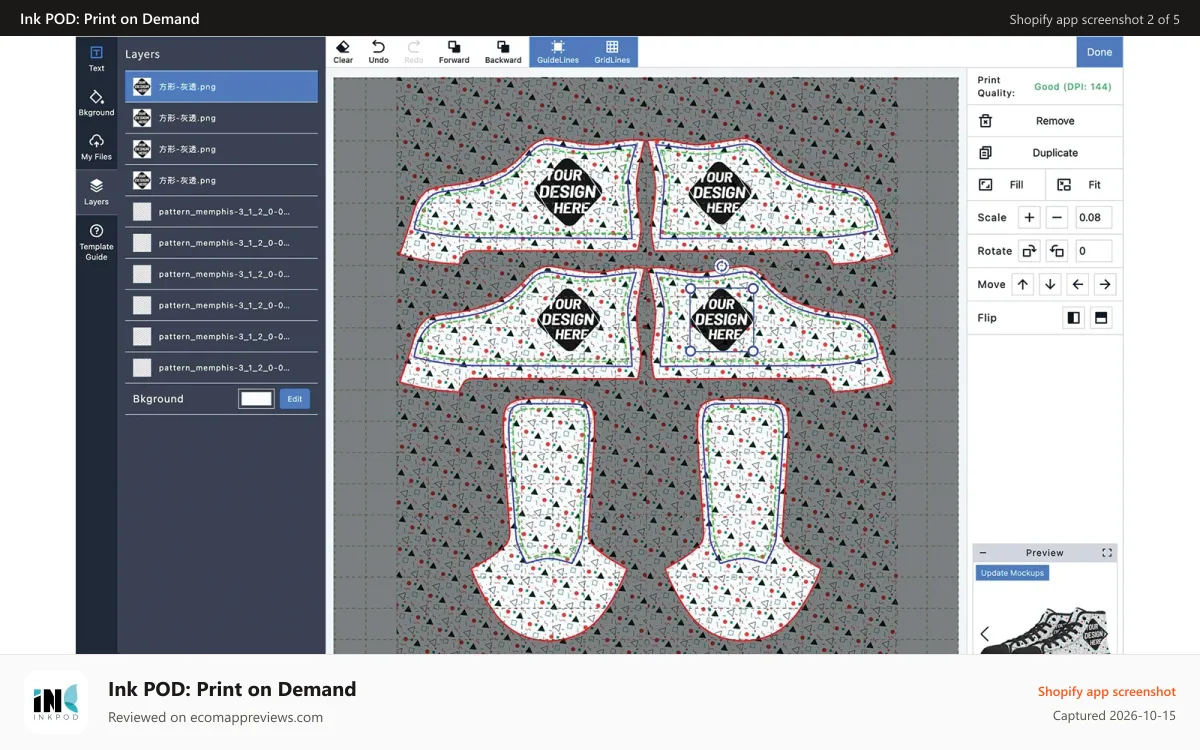The image size is (1200, 750).
Task: Flip the layer vertically
Action: coord(1101,318)
